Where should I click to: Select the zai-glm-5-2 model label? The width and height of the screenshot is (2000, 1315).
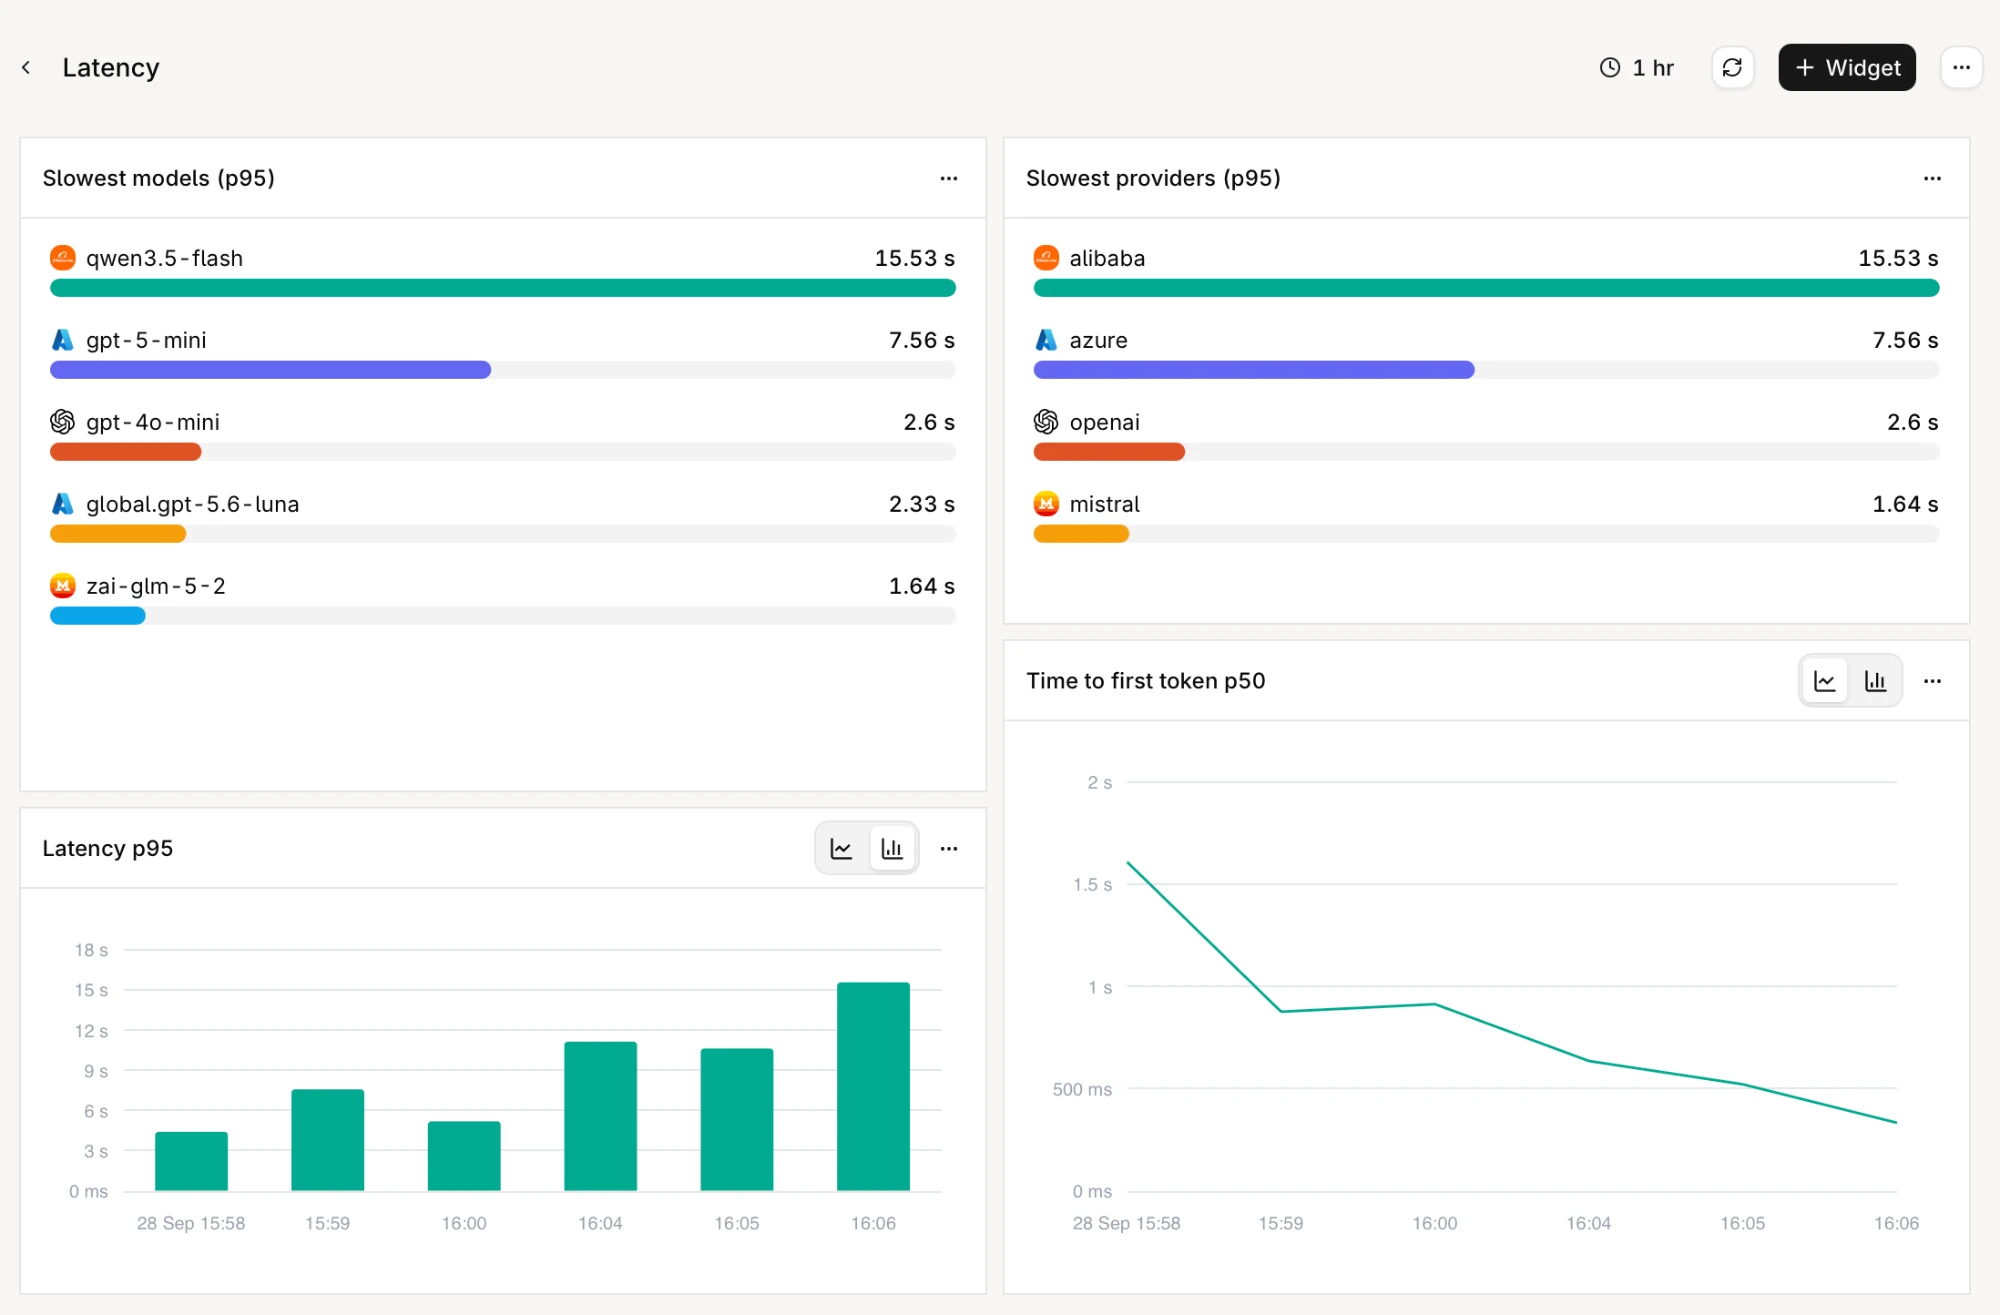tap(156, 586)
